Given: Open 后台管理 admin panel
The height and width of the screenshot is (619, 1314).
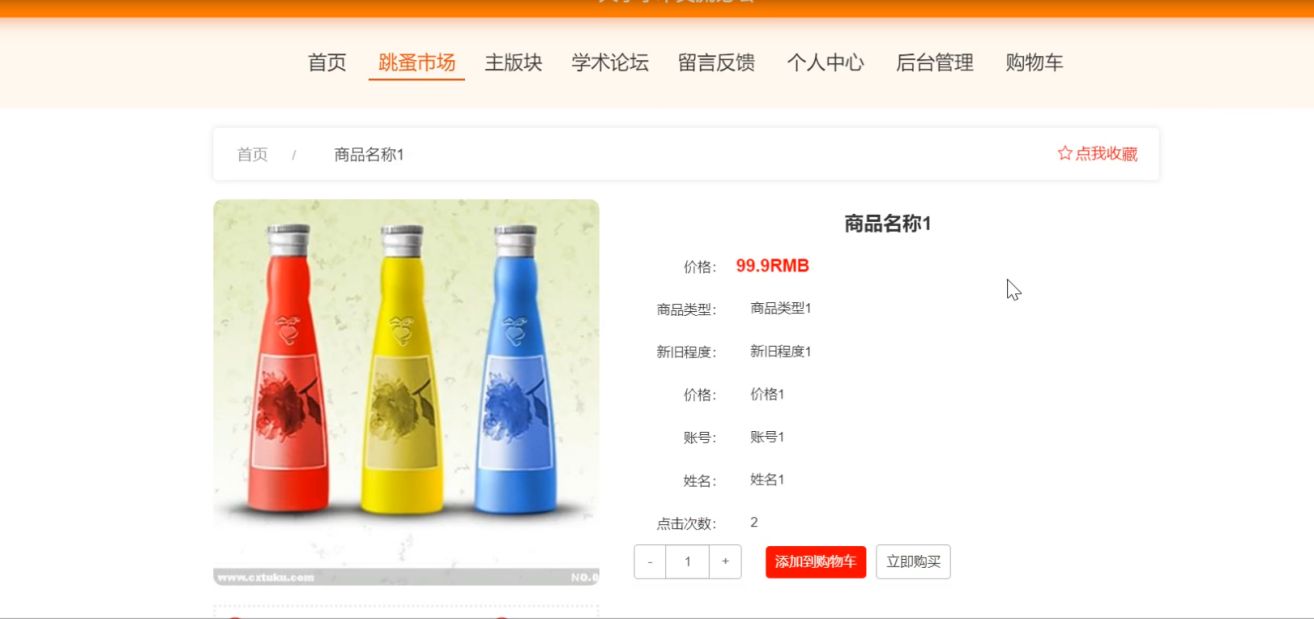Looking at the screenshot, I should coord(935,63).
